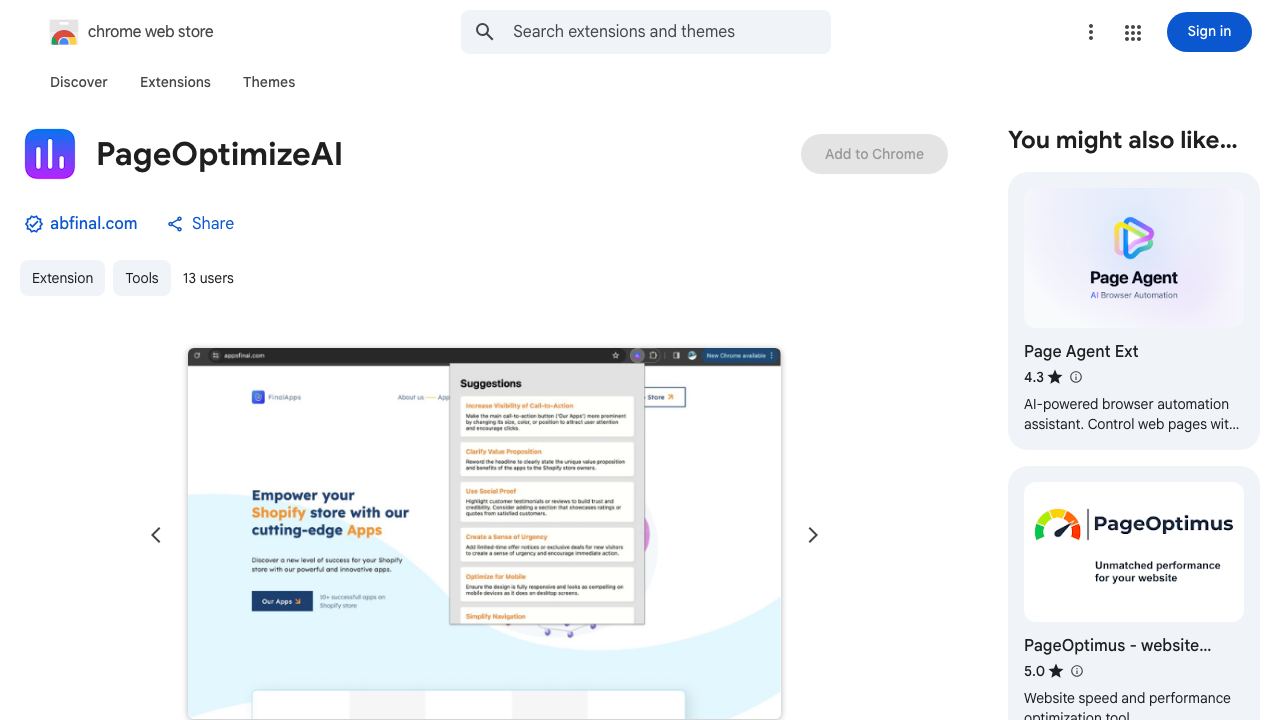Open the Discover tab
1280x720 pixels.
[79, 82]
